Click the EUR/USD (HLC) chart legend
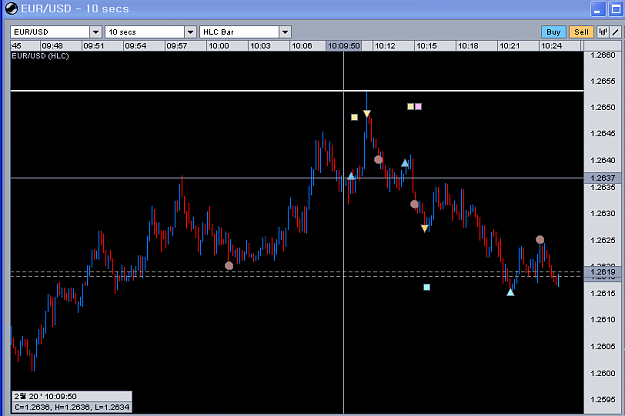The image size is (625, 416). pyautogui.click(x=40, y=56)
